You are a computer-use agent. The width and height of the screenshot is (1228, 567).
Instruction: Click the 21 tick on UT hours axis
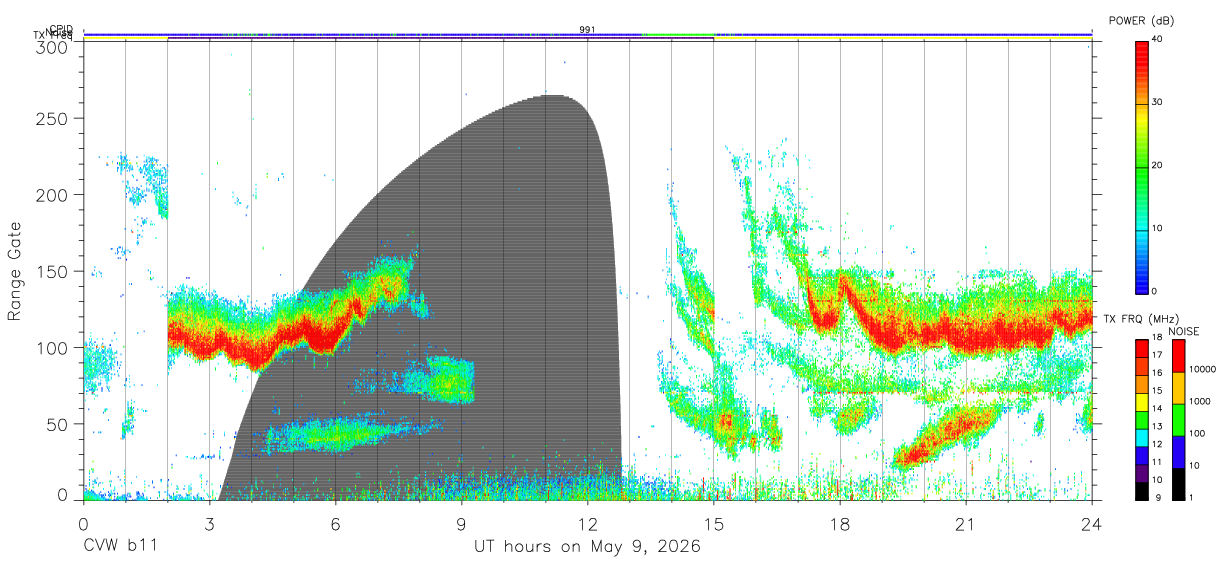coord(966,524)
